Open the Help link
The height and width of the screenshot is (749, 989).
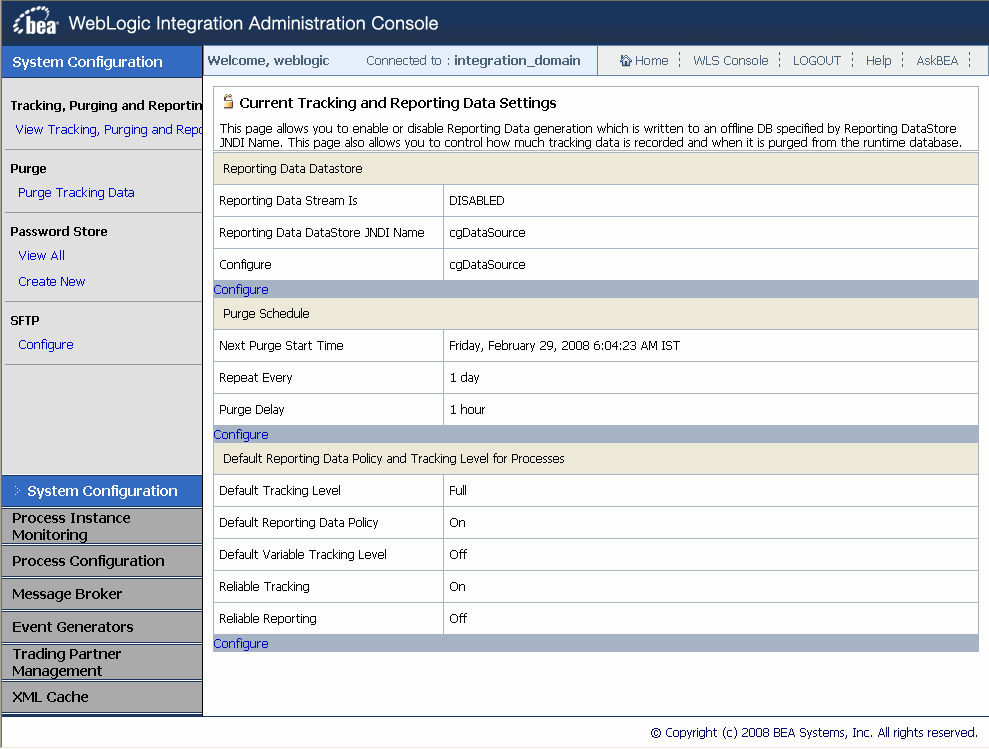pos(878,61)
